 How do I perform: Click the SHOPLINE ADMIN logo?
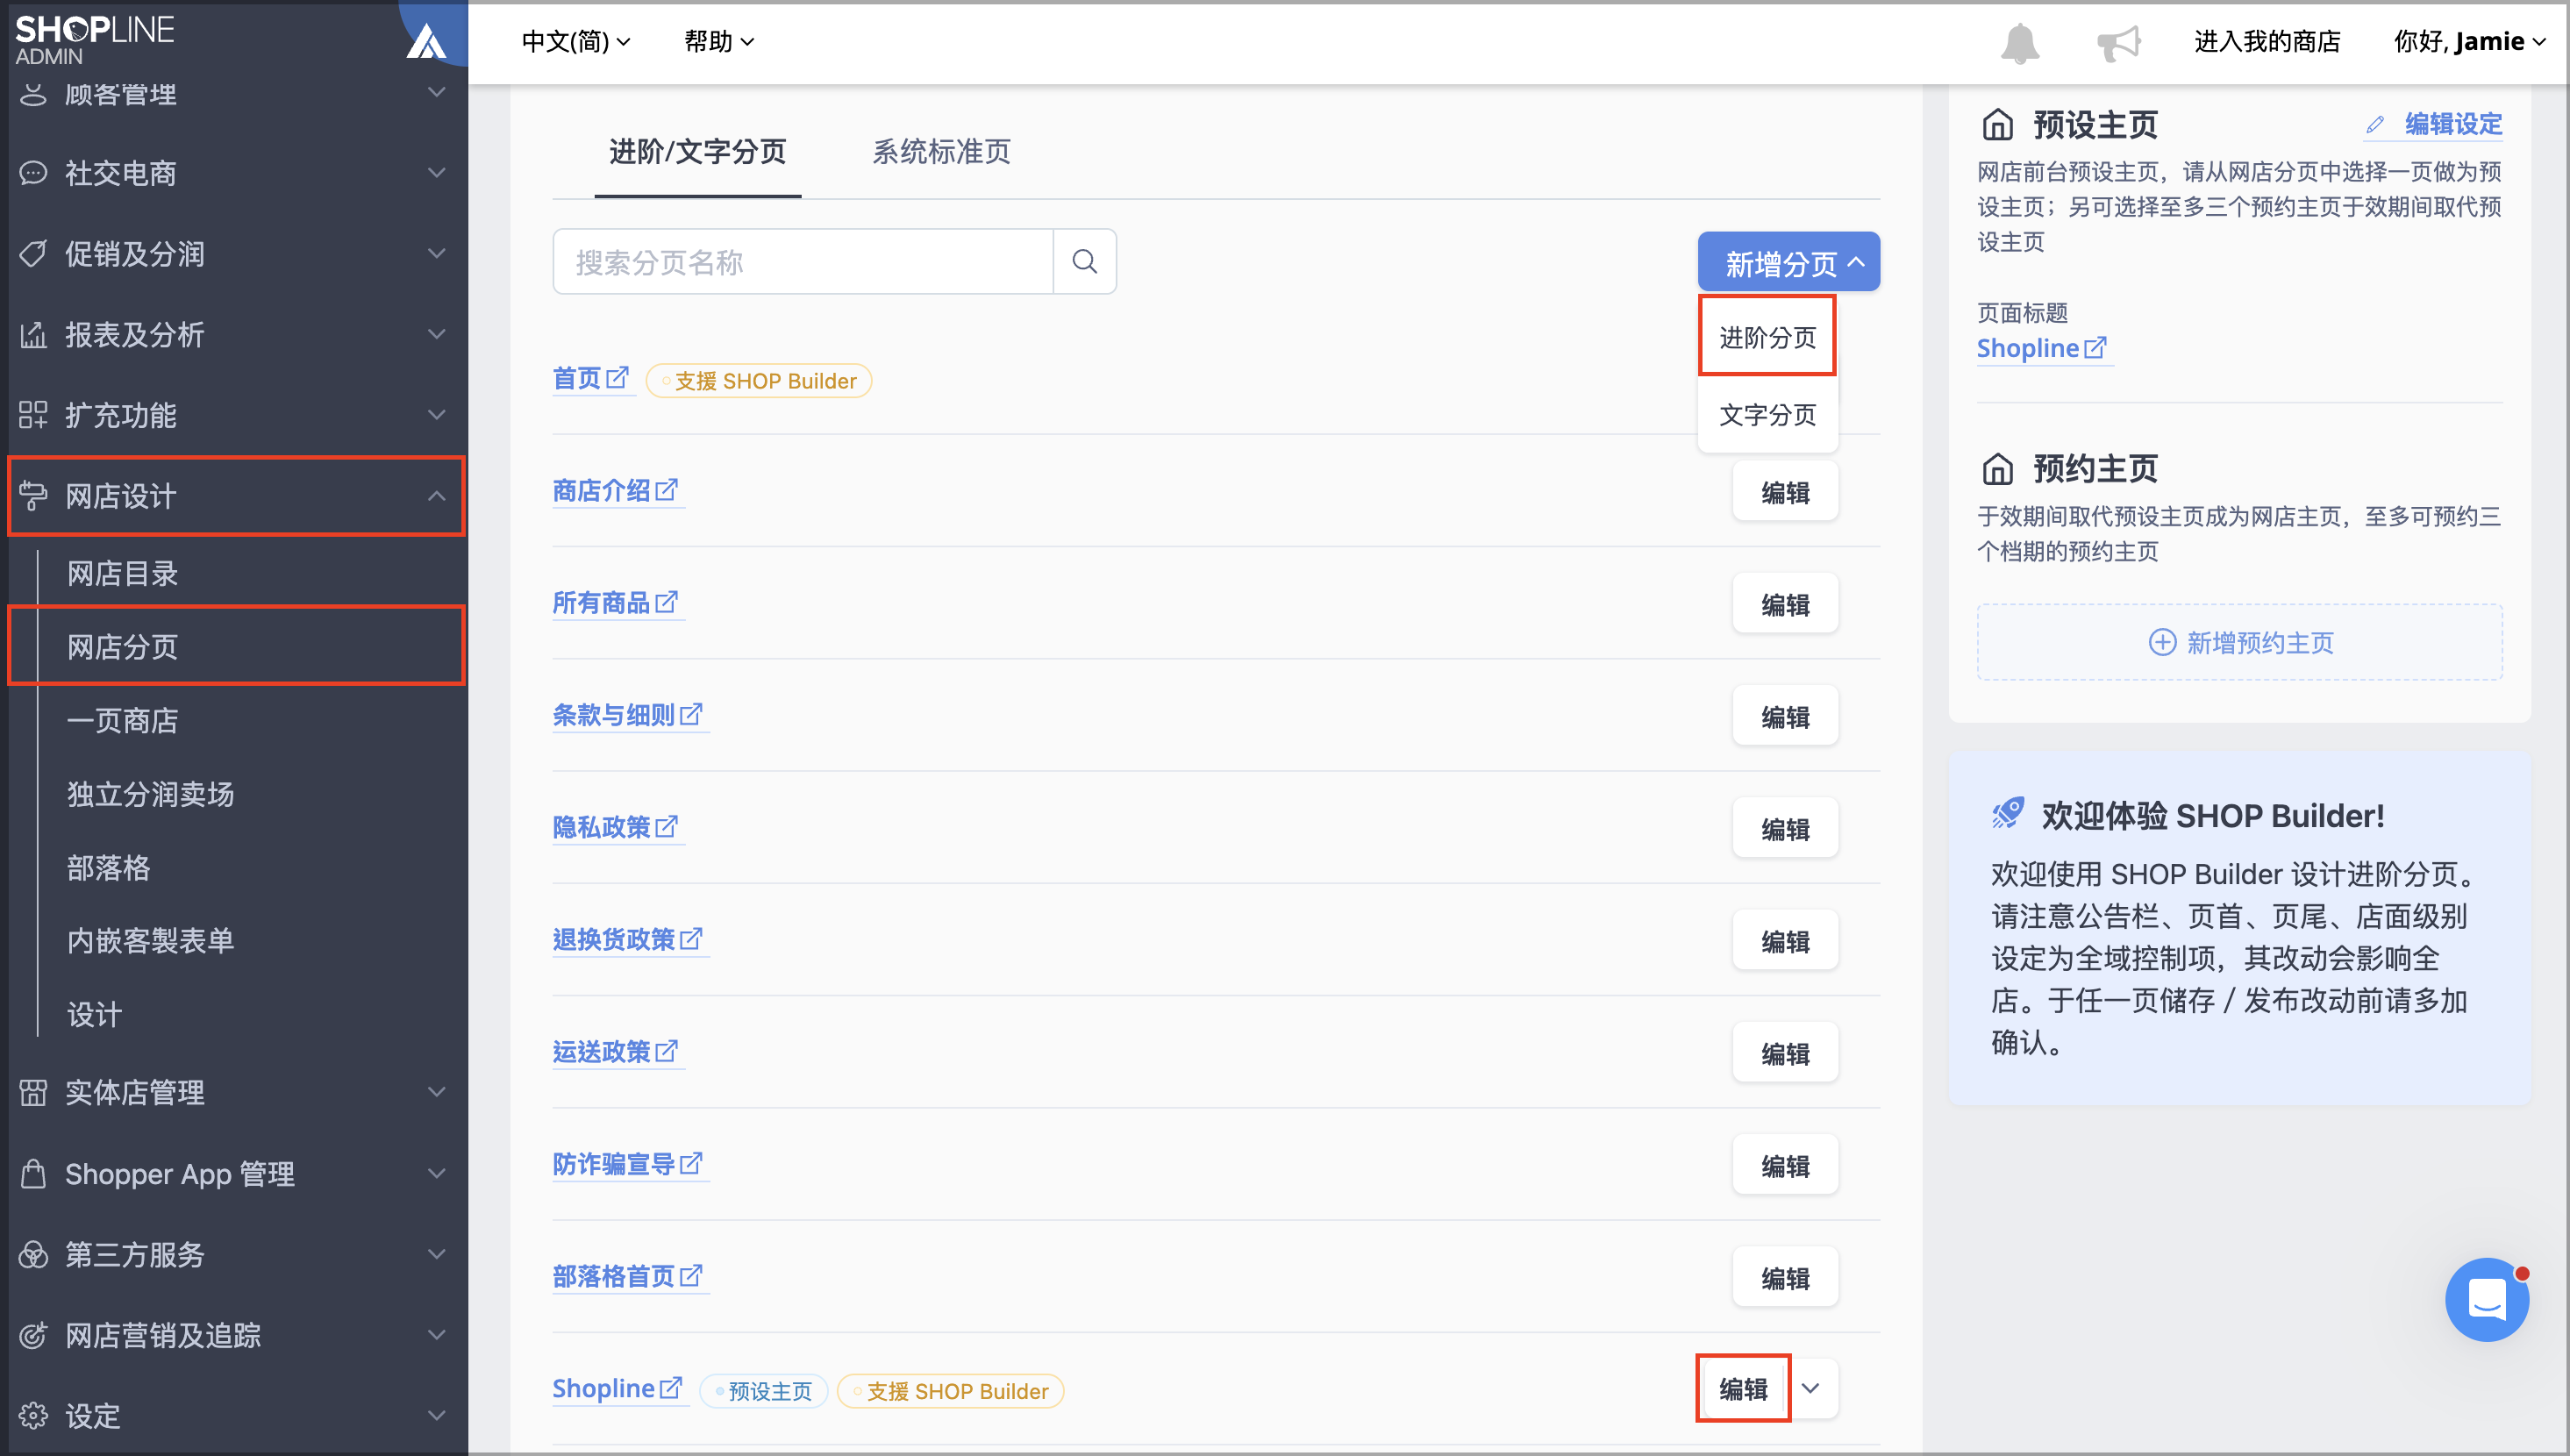(95, 40)
